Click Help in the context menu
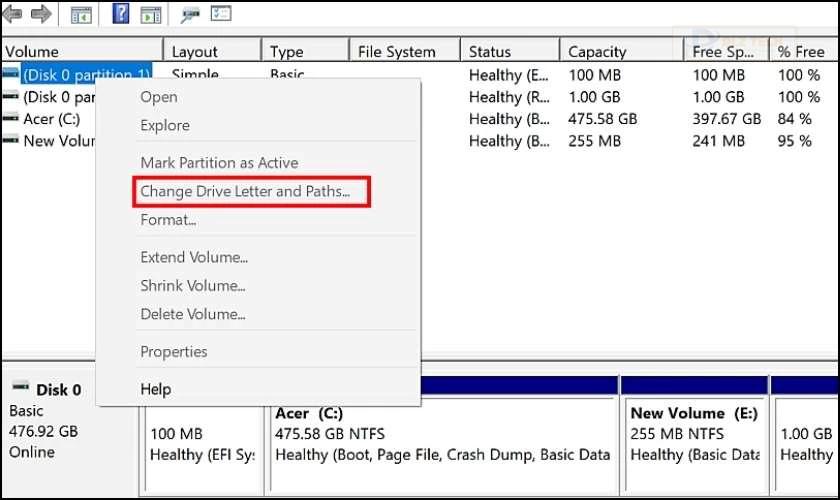 click(155, 389)
